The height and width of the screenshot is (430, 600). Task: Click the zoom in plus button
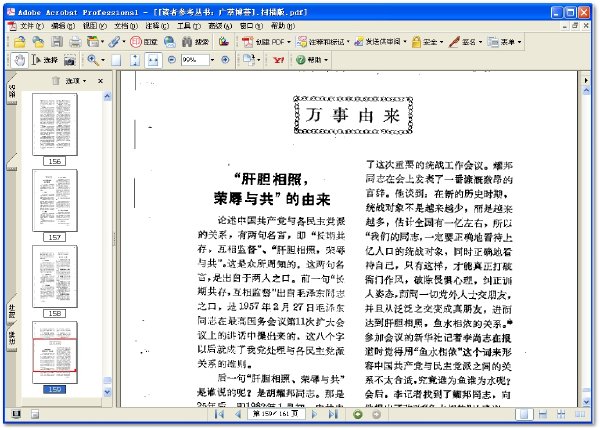(x=225, y=60)
